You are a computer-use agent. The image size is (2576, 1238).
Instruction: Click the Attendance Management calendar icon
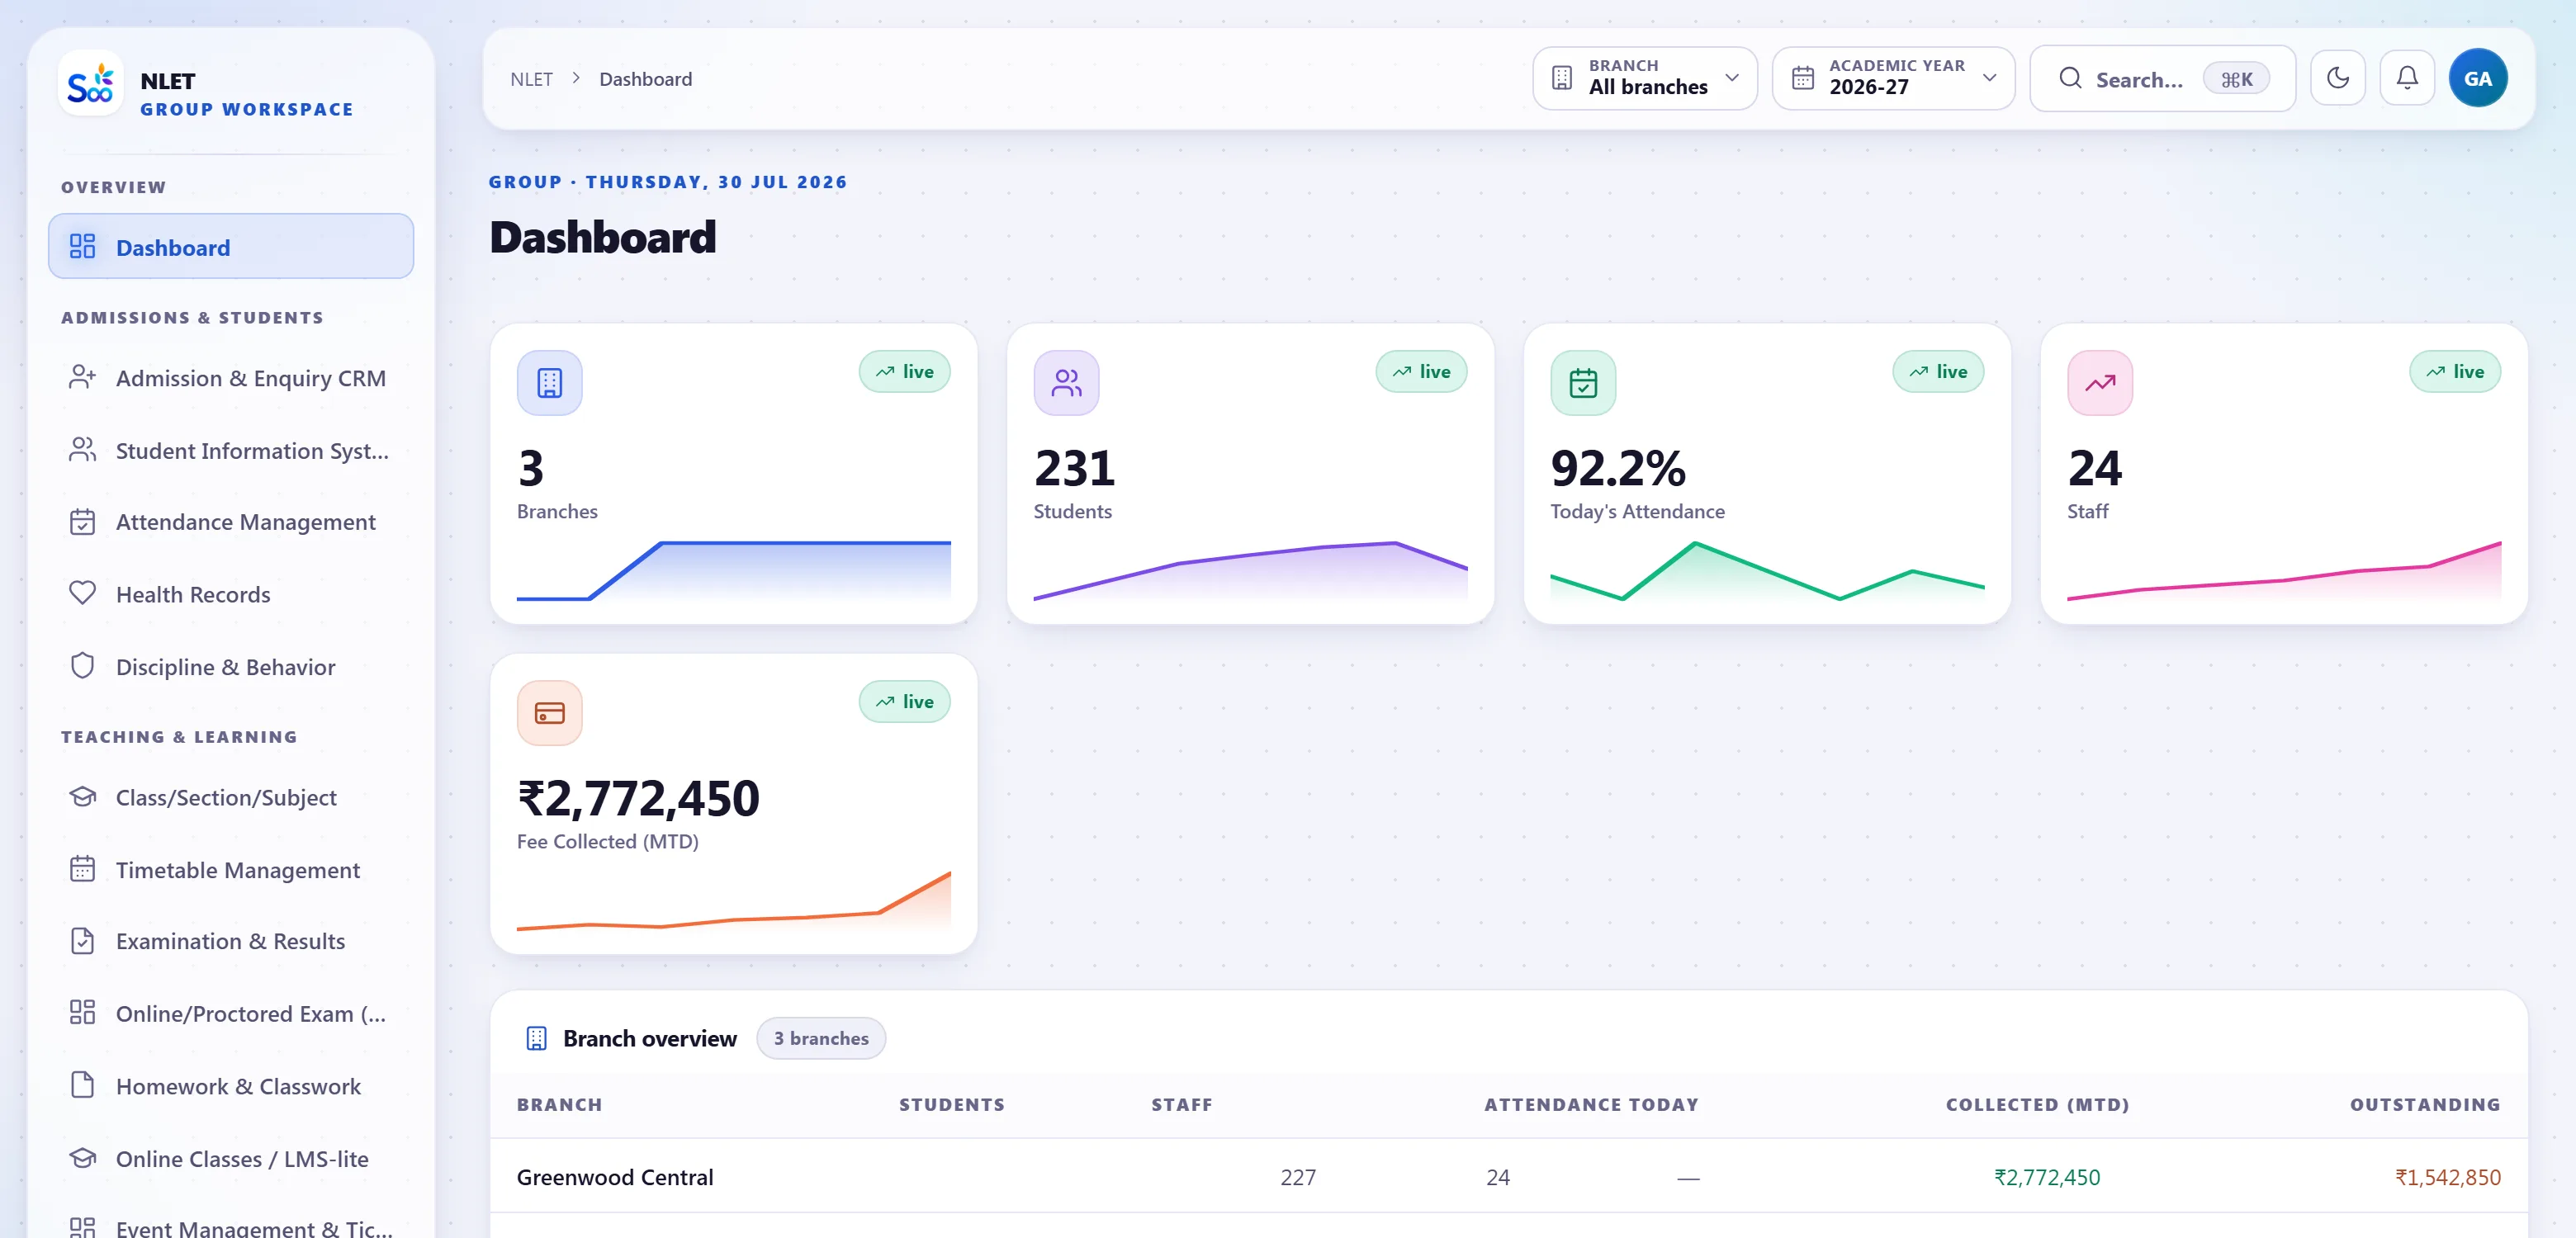[x=83, y=521]
